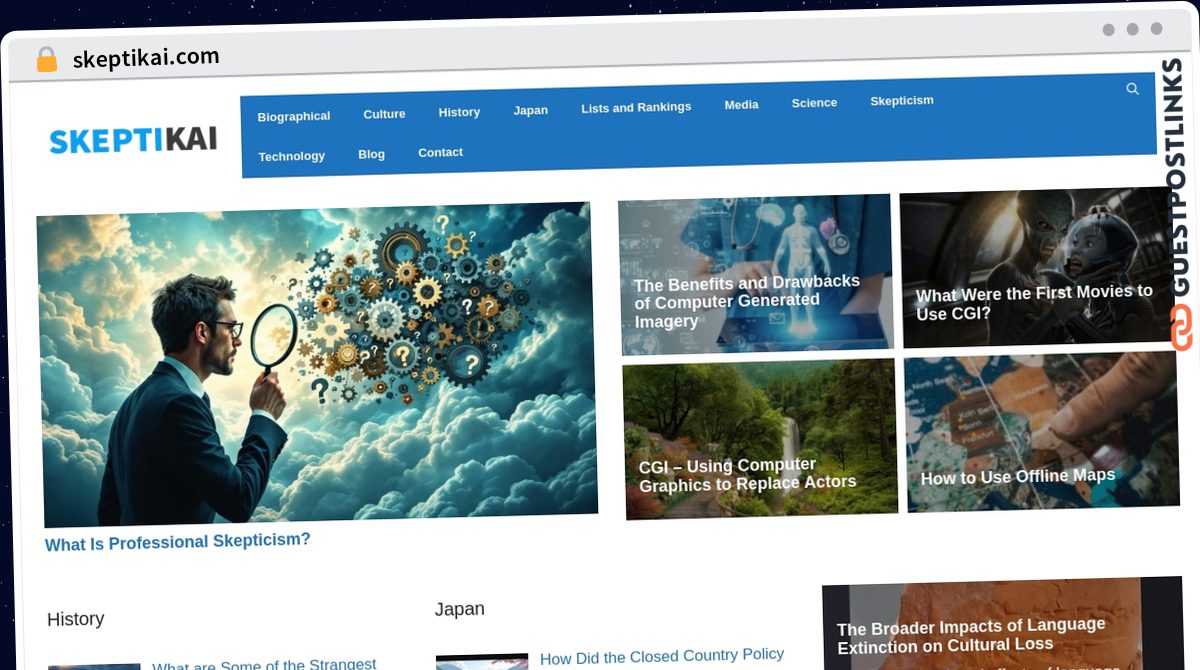Click the SKEPTIKAI site logo
Image resolution: width=1200 pixels, height=670 pixels.
pyautogui.click(x=133, y=140)
